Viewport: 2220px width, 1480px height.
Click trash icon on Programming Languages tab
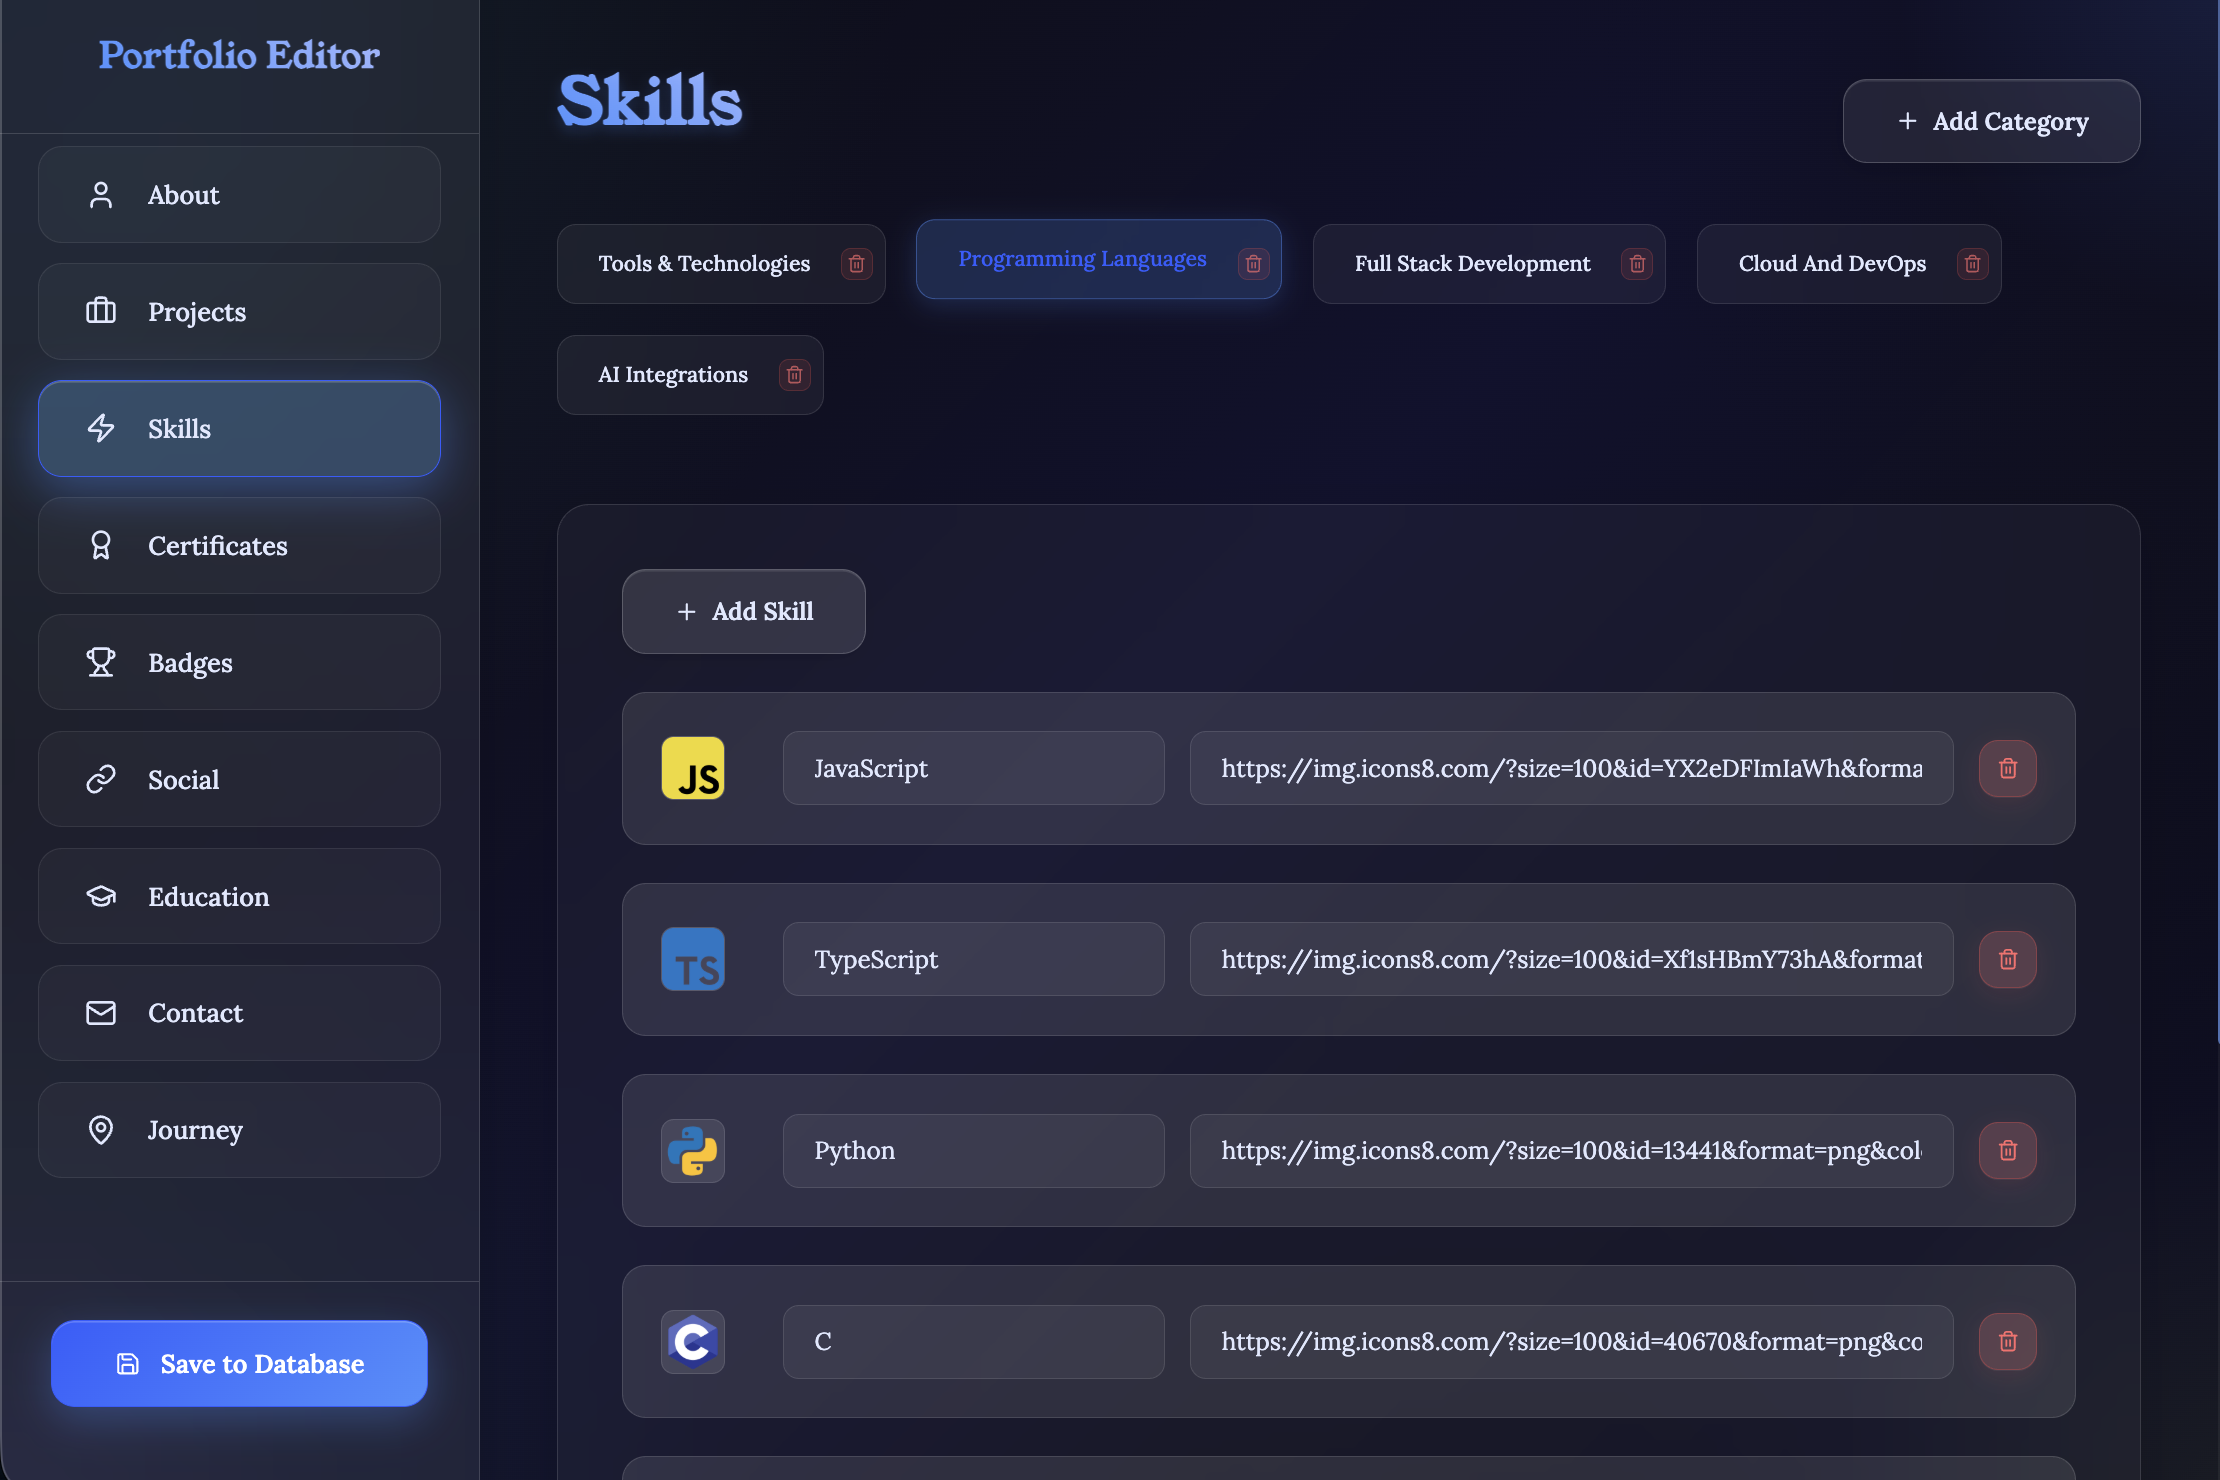tap(1253, 264)
